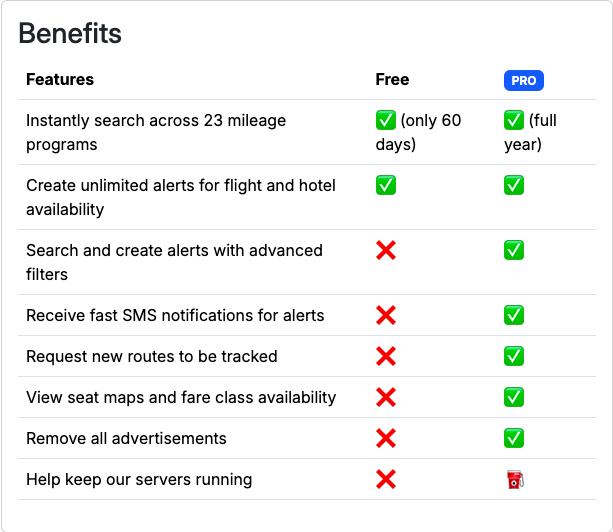
Task: Click the blue PRO badge
Action: pyautogui.click(x=524, y=81)
